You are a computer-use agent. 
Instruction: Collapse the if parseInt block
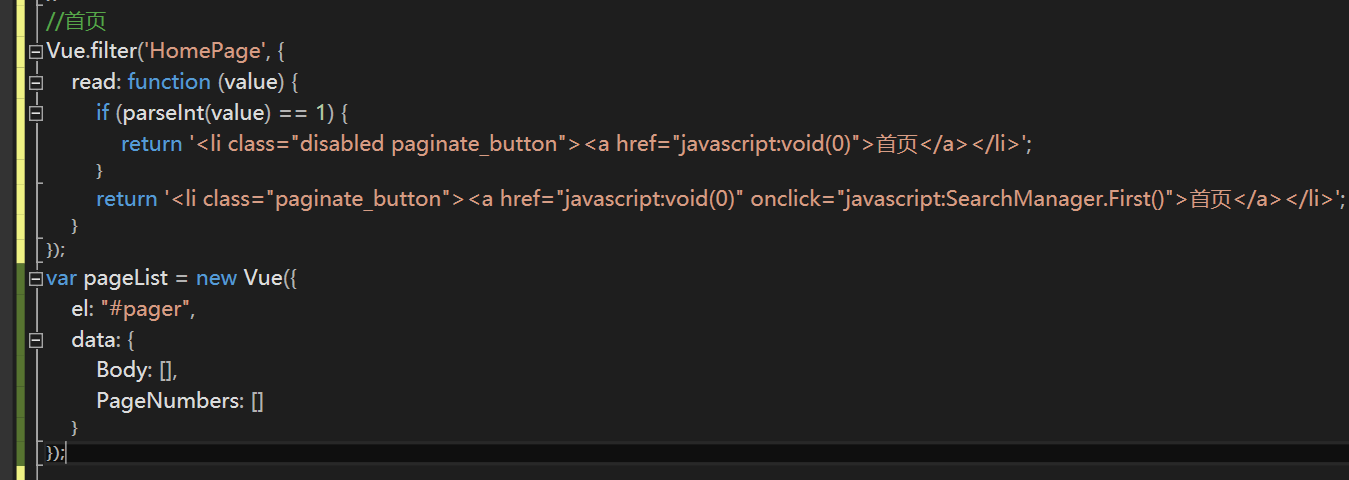37,113
